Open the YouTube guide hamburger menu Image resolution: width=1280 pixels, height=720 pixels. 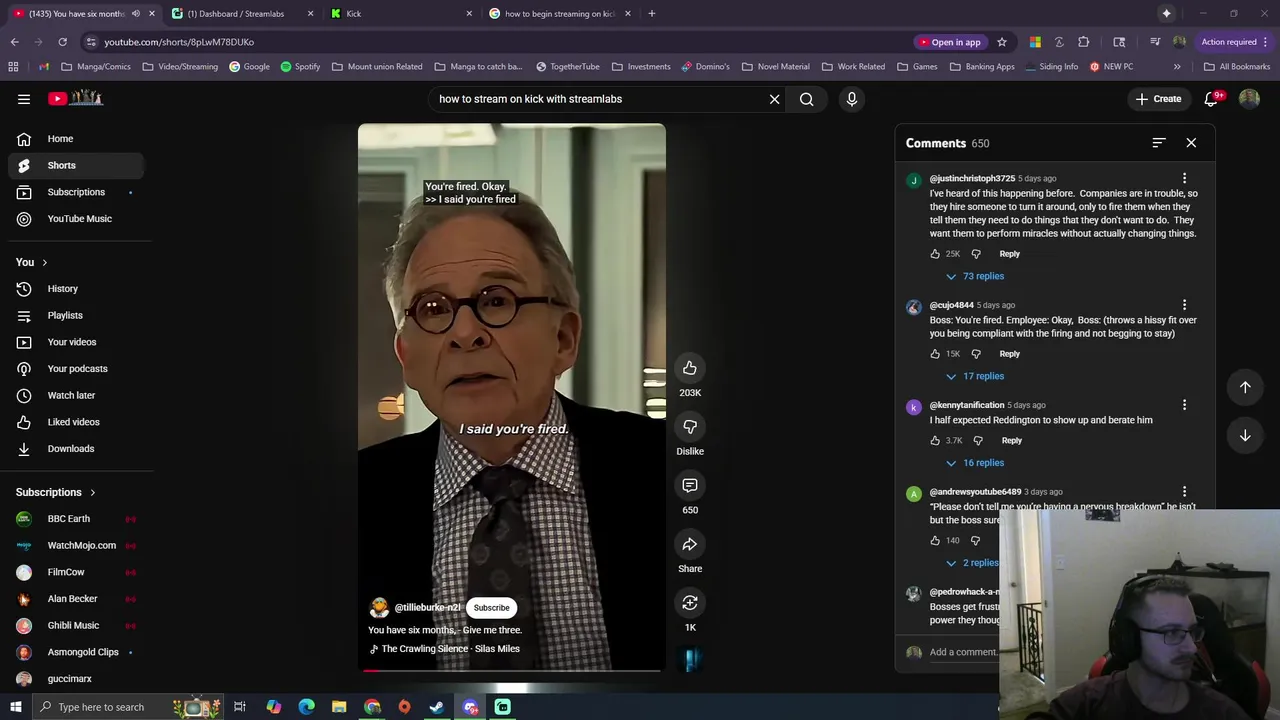(x=24, y=99)
